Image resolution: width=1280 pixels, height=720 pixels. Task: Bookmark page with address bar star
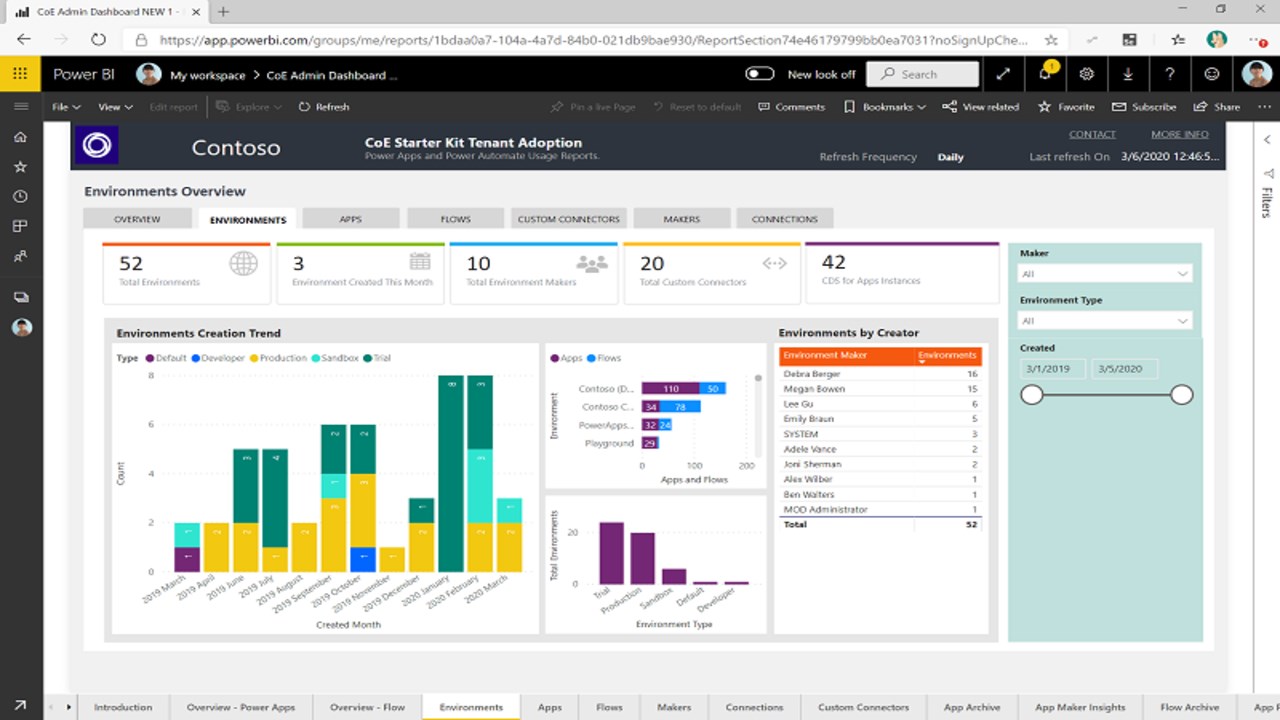(x=1051, y=40)
